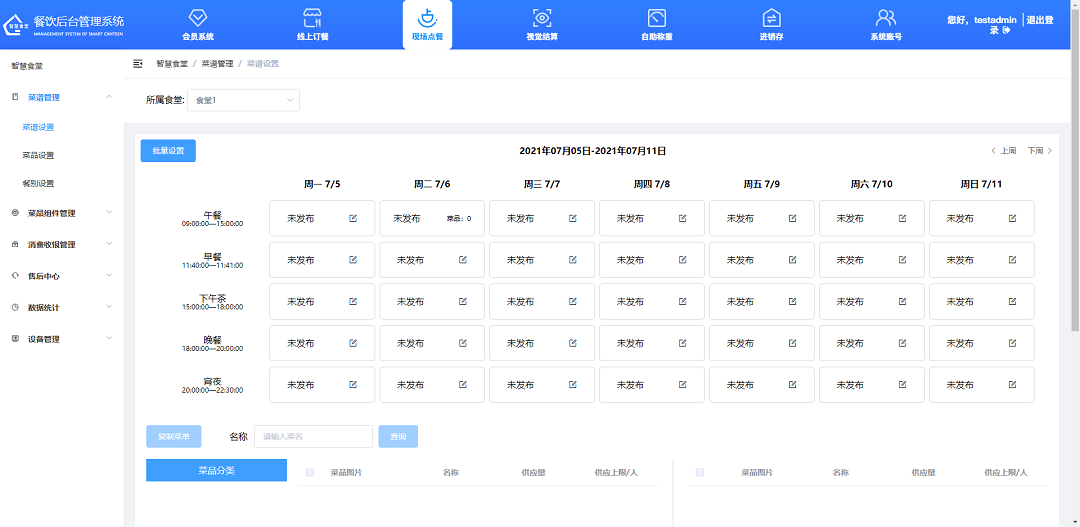Collapse the sidebar with the hamburger icon
This screenshot has width=1080, height=527.
(x=138, y=63)
